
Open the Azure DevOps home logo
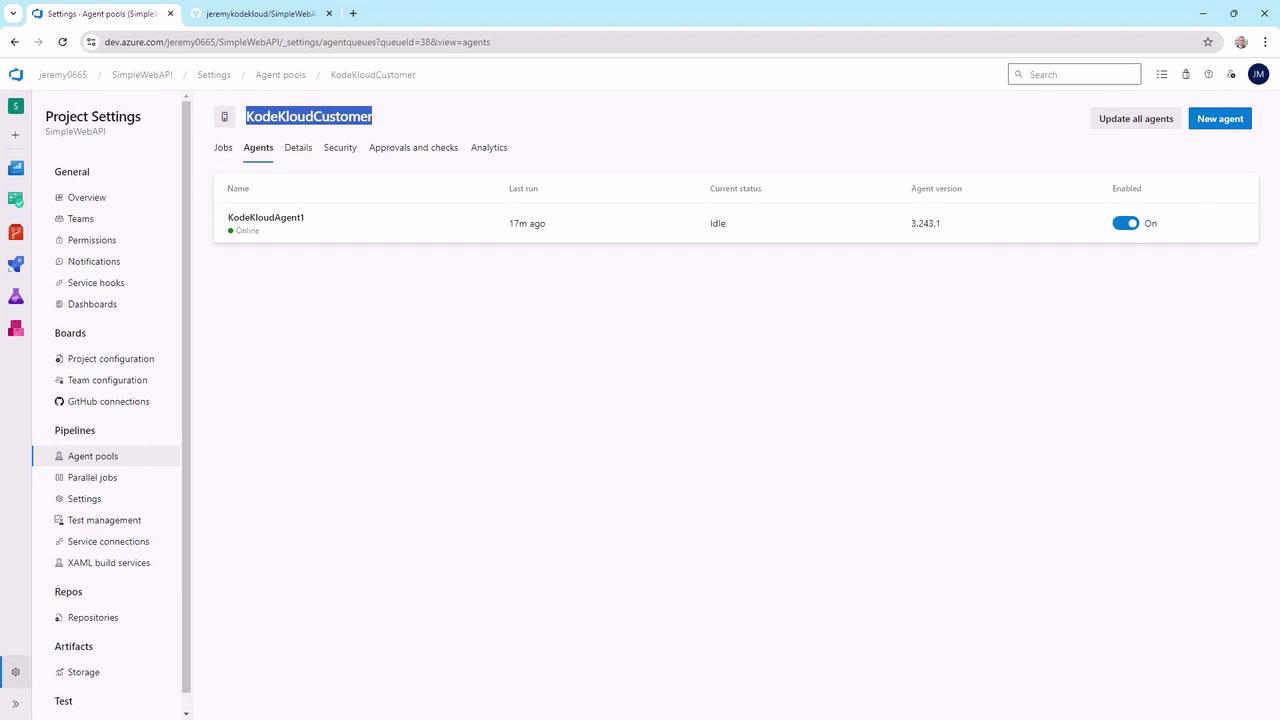point(15,74)
